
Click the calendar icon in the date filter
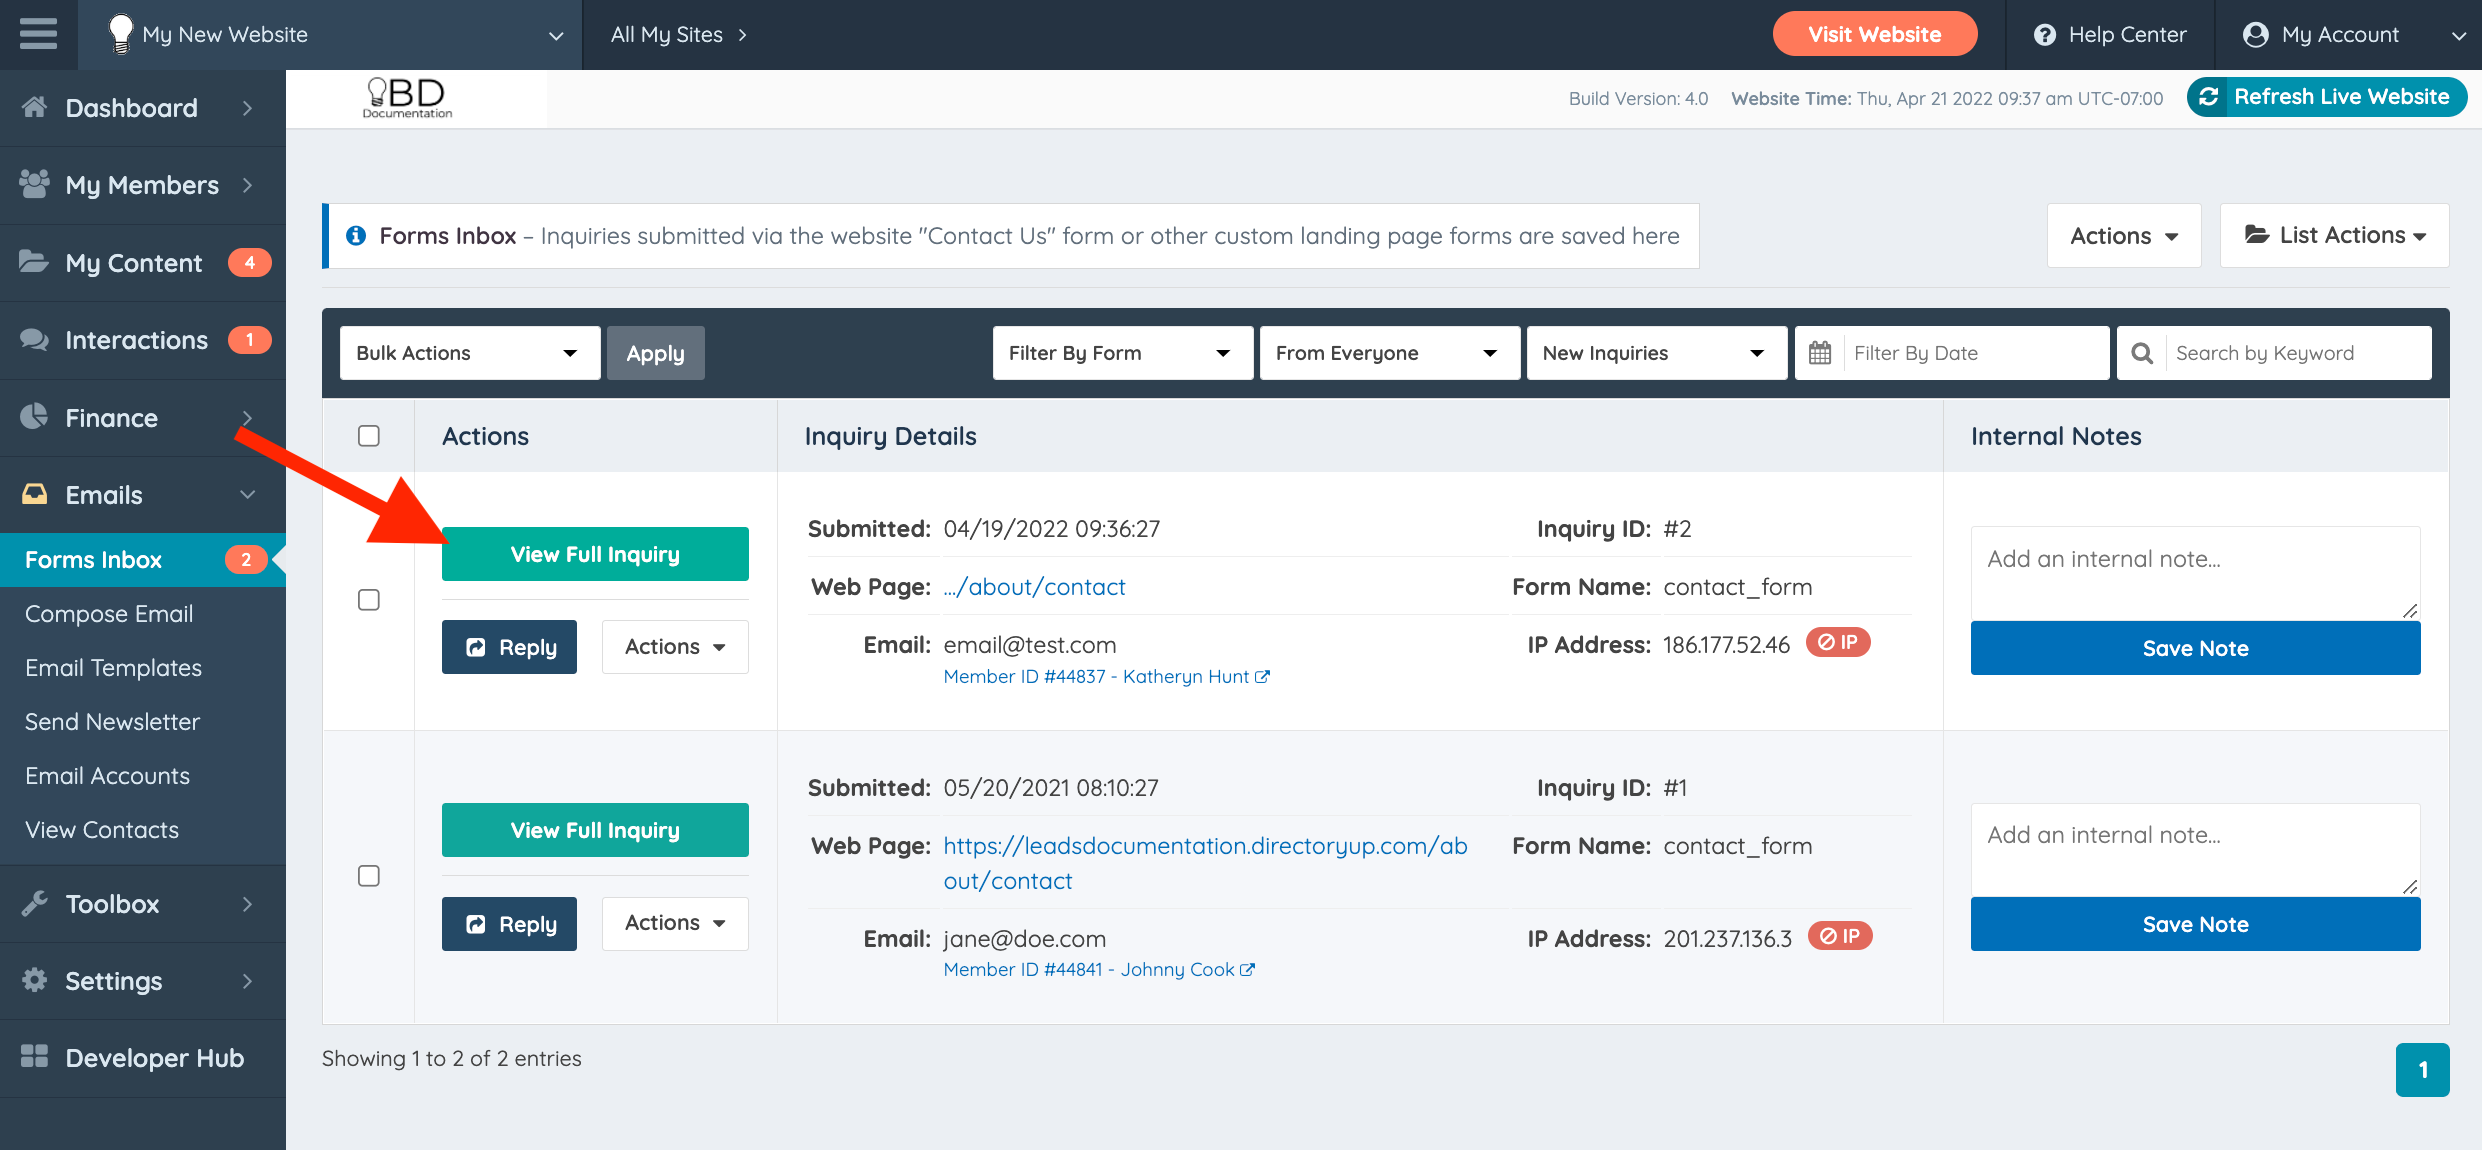click(1820, 353)
